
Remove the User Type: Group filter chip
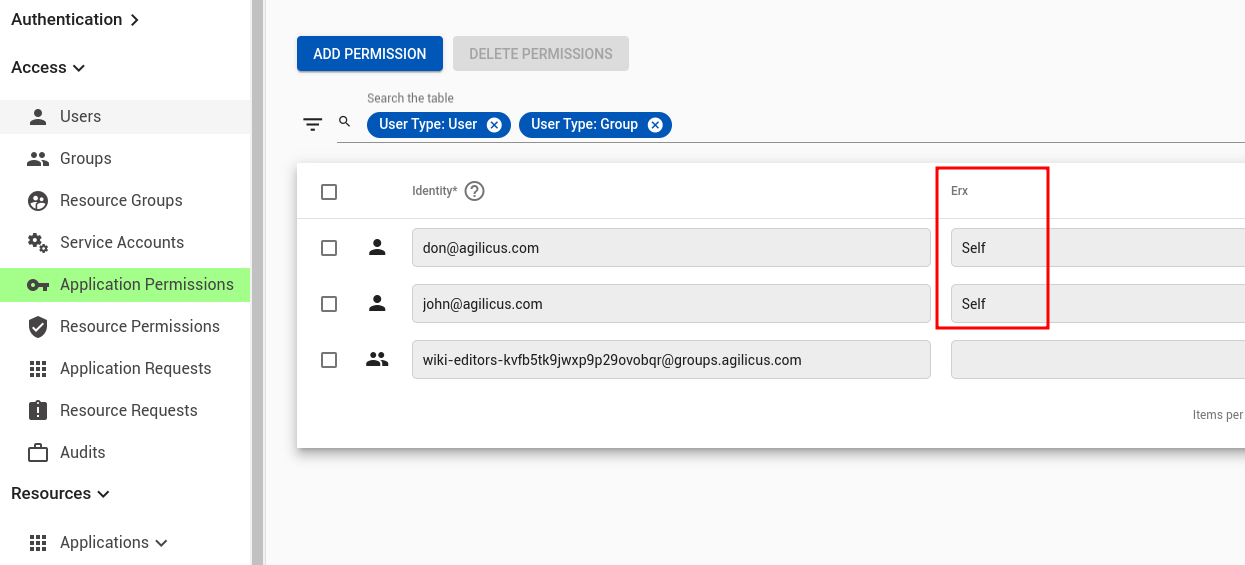(655, 125)
